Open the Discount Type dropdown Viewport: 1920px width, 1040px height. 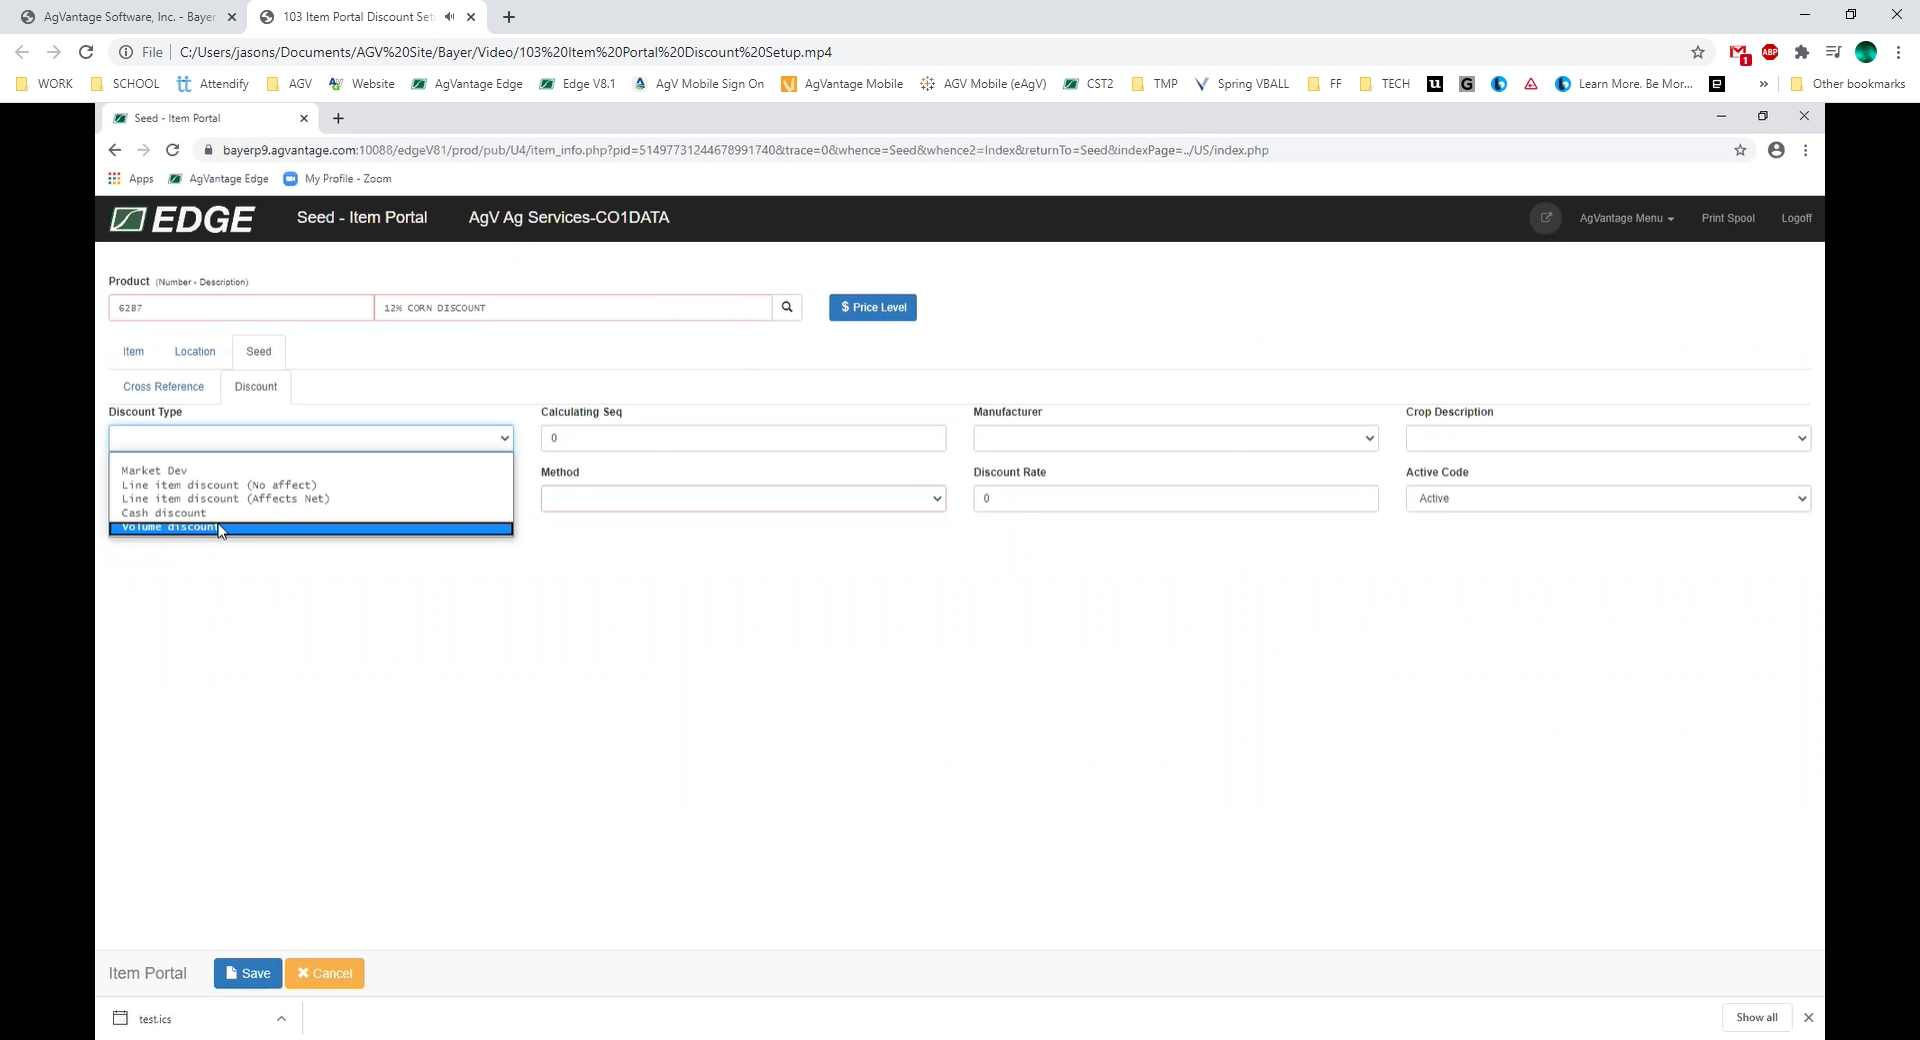pos(311,438)
